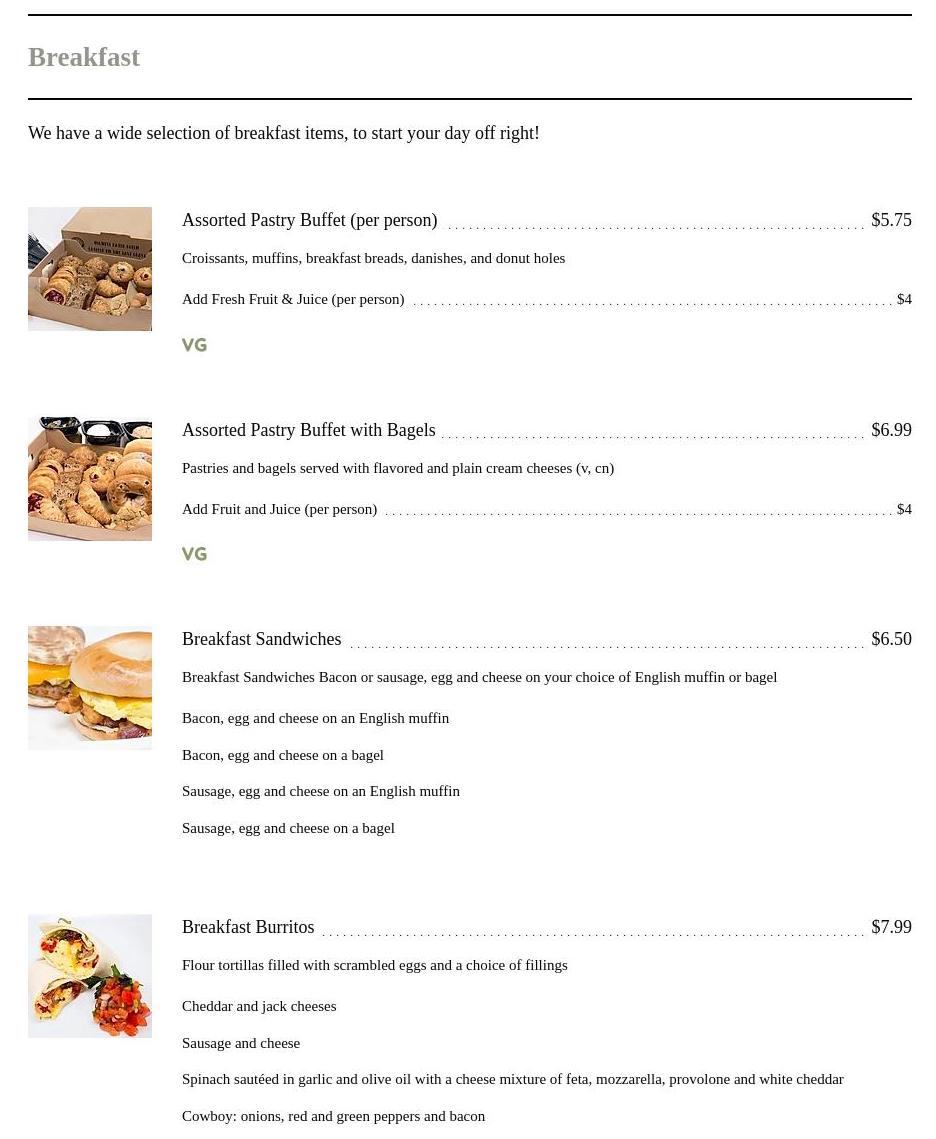This screenshot has height=1139, width=936.
Task: Choose the Cowboy burrito filling option
Action: (x=333, y=1116)
